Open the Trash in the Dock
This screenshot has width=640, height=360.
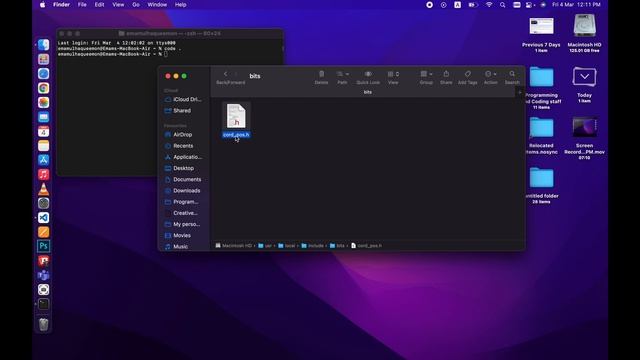click(44, 324)
